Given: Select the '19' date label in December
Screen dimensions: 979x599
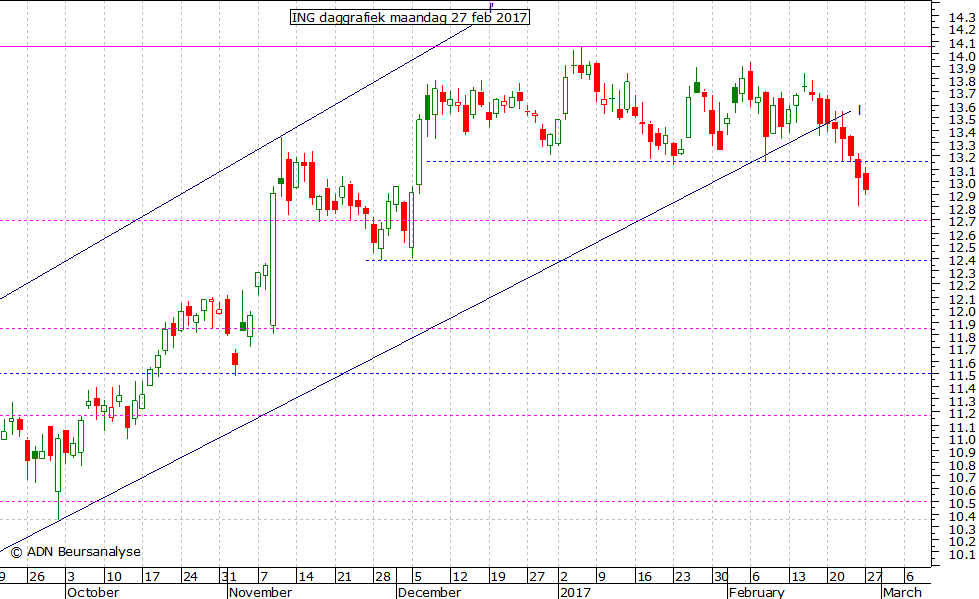Looking at the screenshot, I should coord(498,576).
